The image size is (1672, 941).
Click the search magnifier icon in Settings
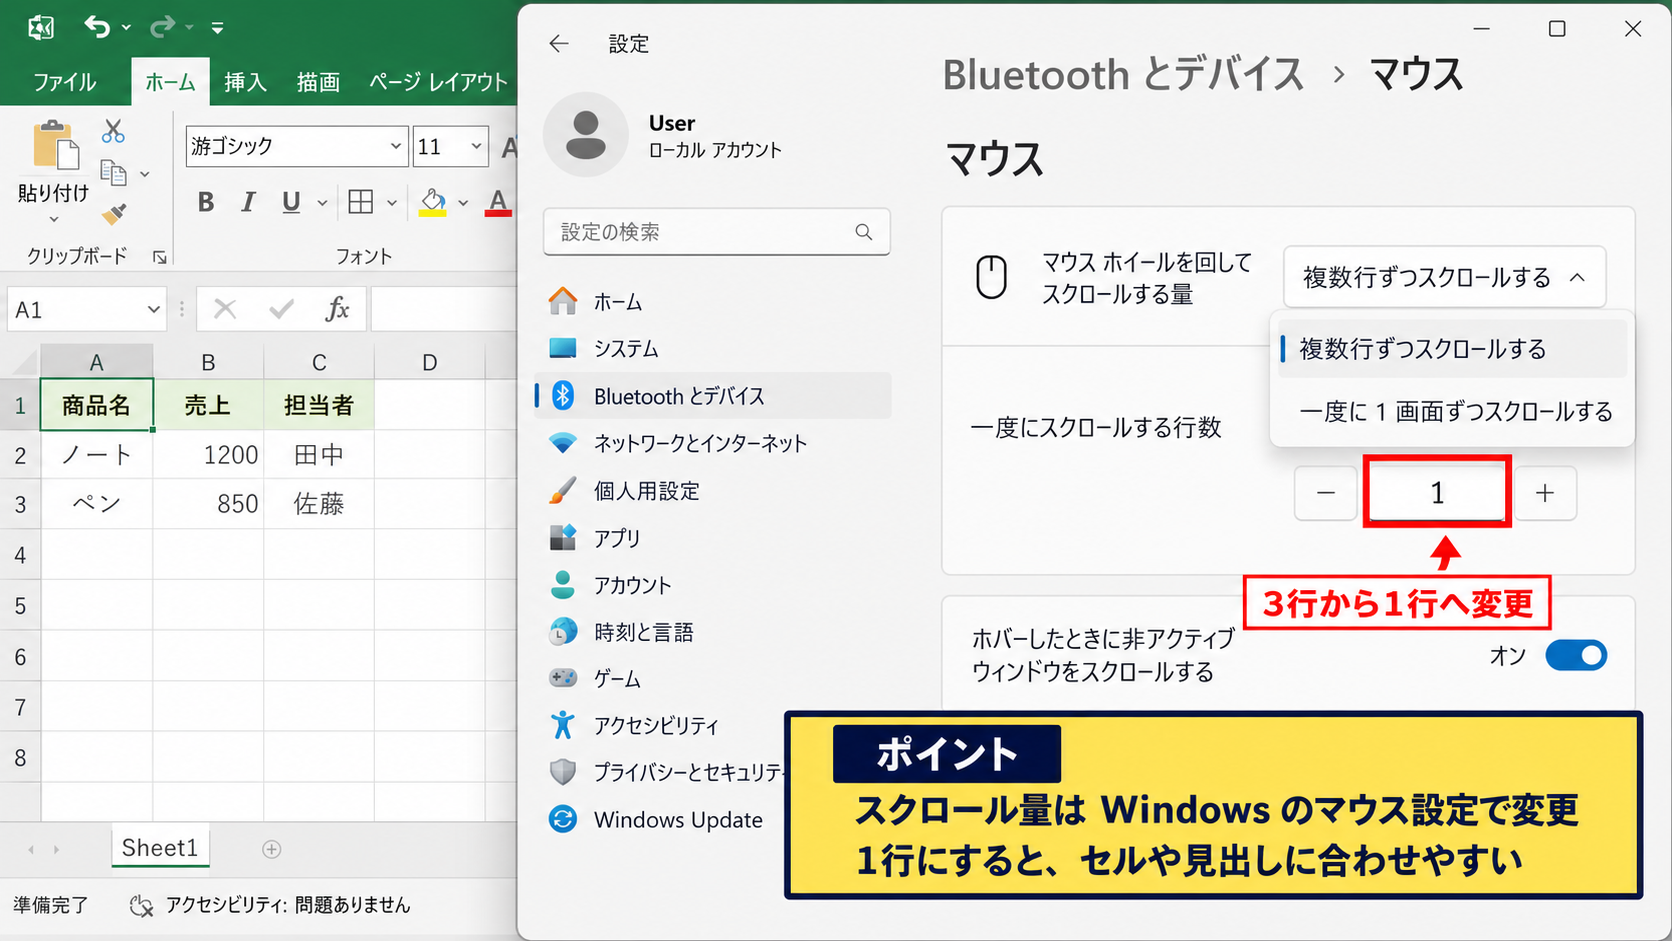click(864, 232)
